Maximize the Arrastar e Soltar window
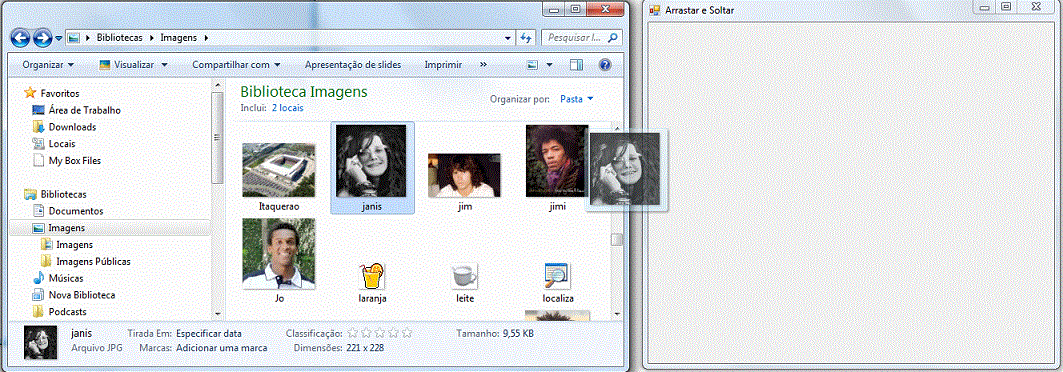Viewport: 1063px width, 372px height. [1007, 6]
